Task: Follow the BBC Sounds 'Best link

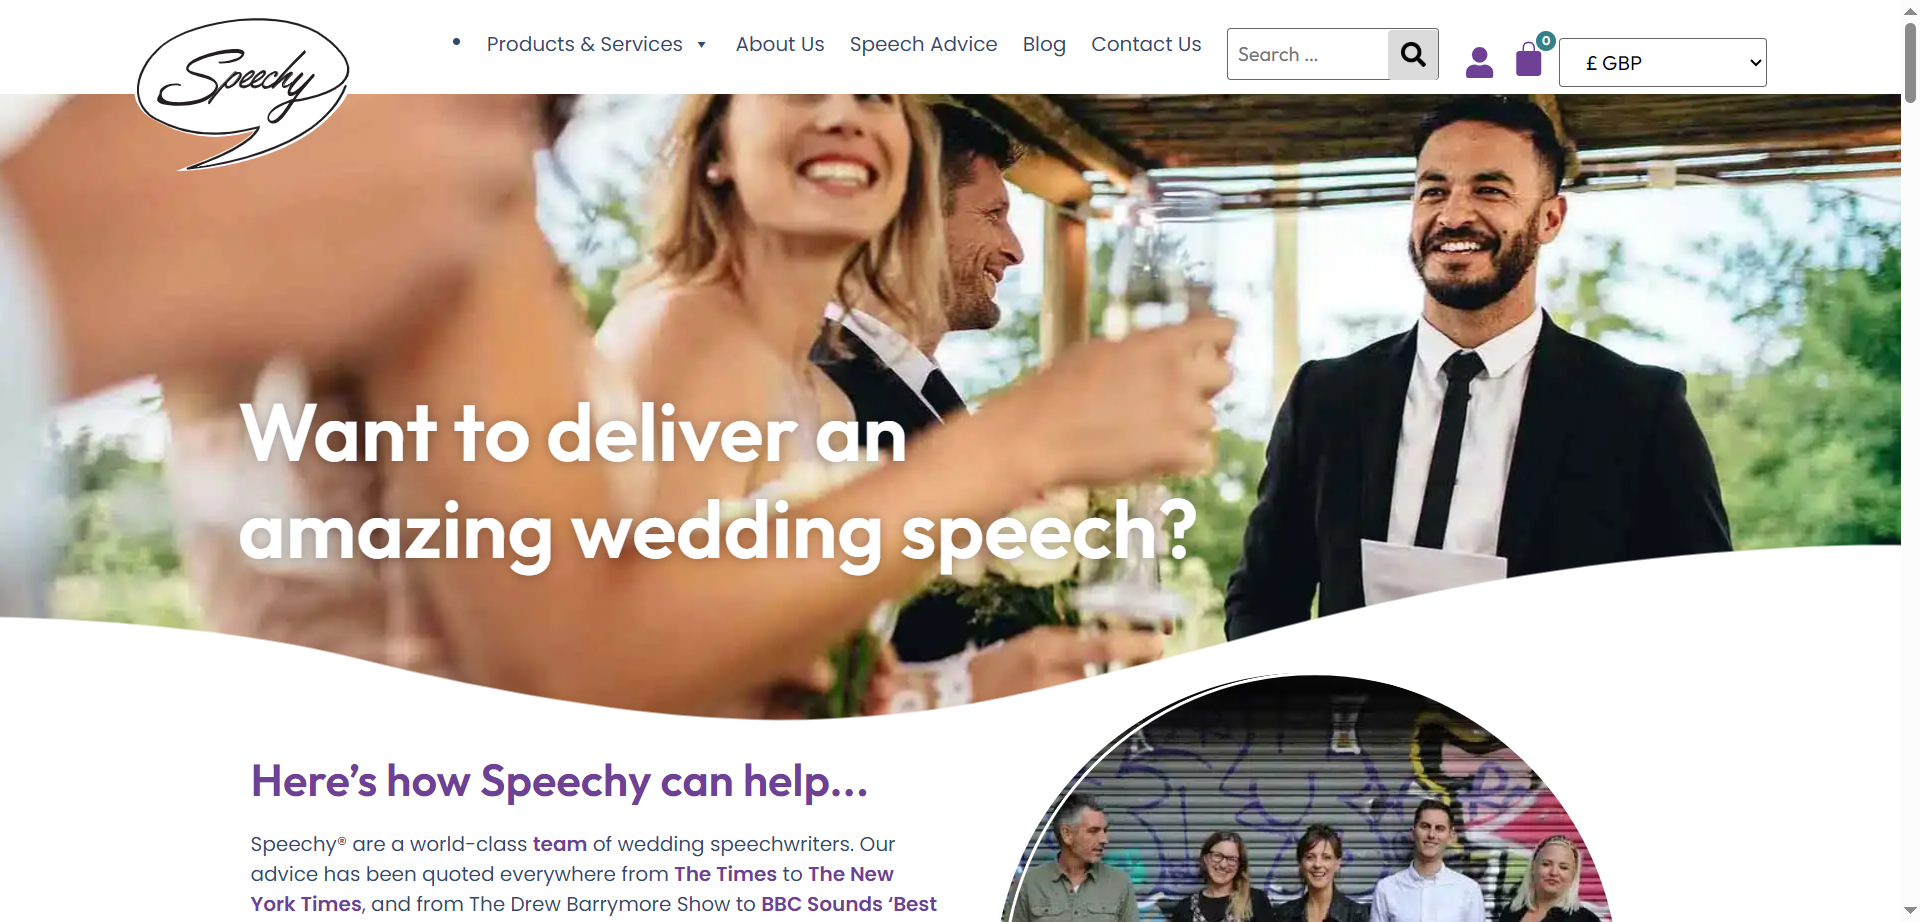Action: click(x=849, y=904)
